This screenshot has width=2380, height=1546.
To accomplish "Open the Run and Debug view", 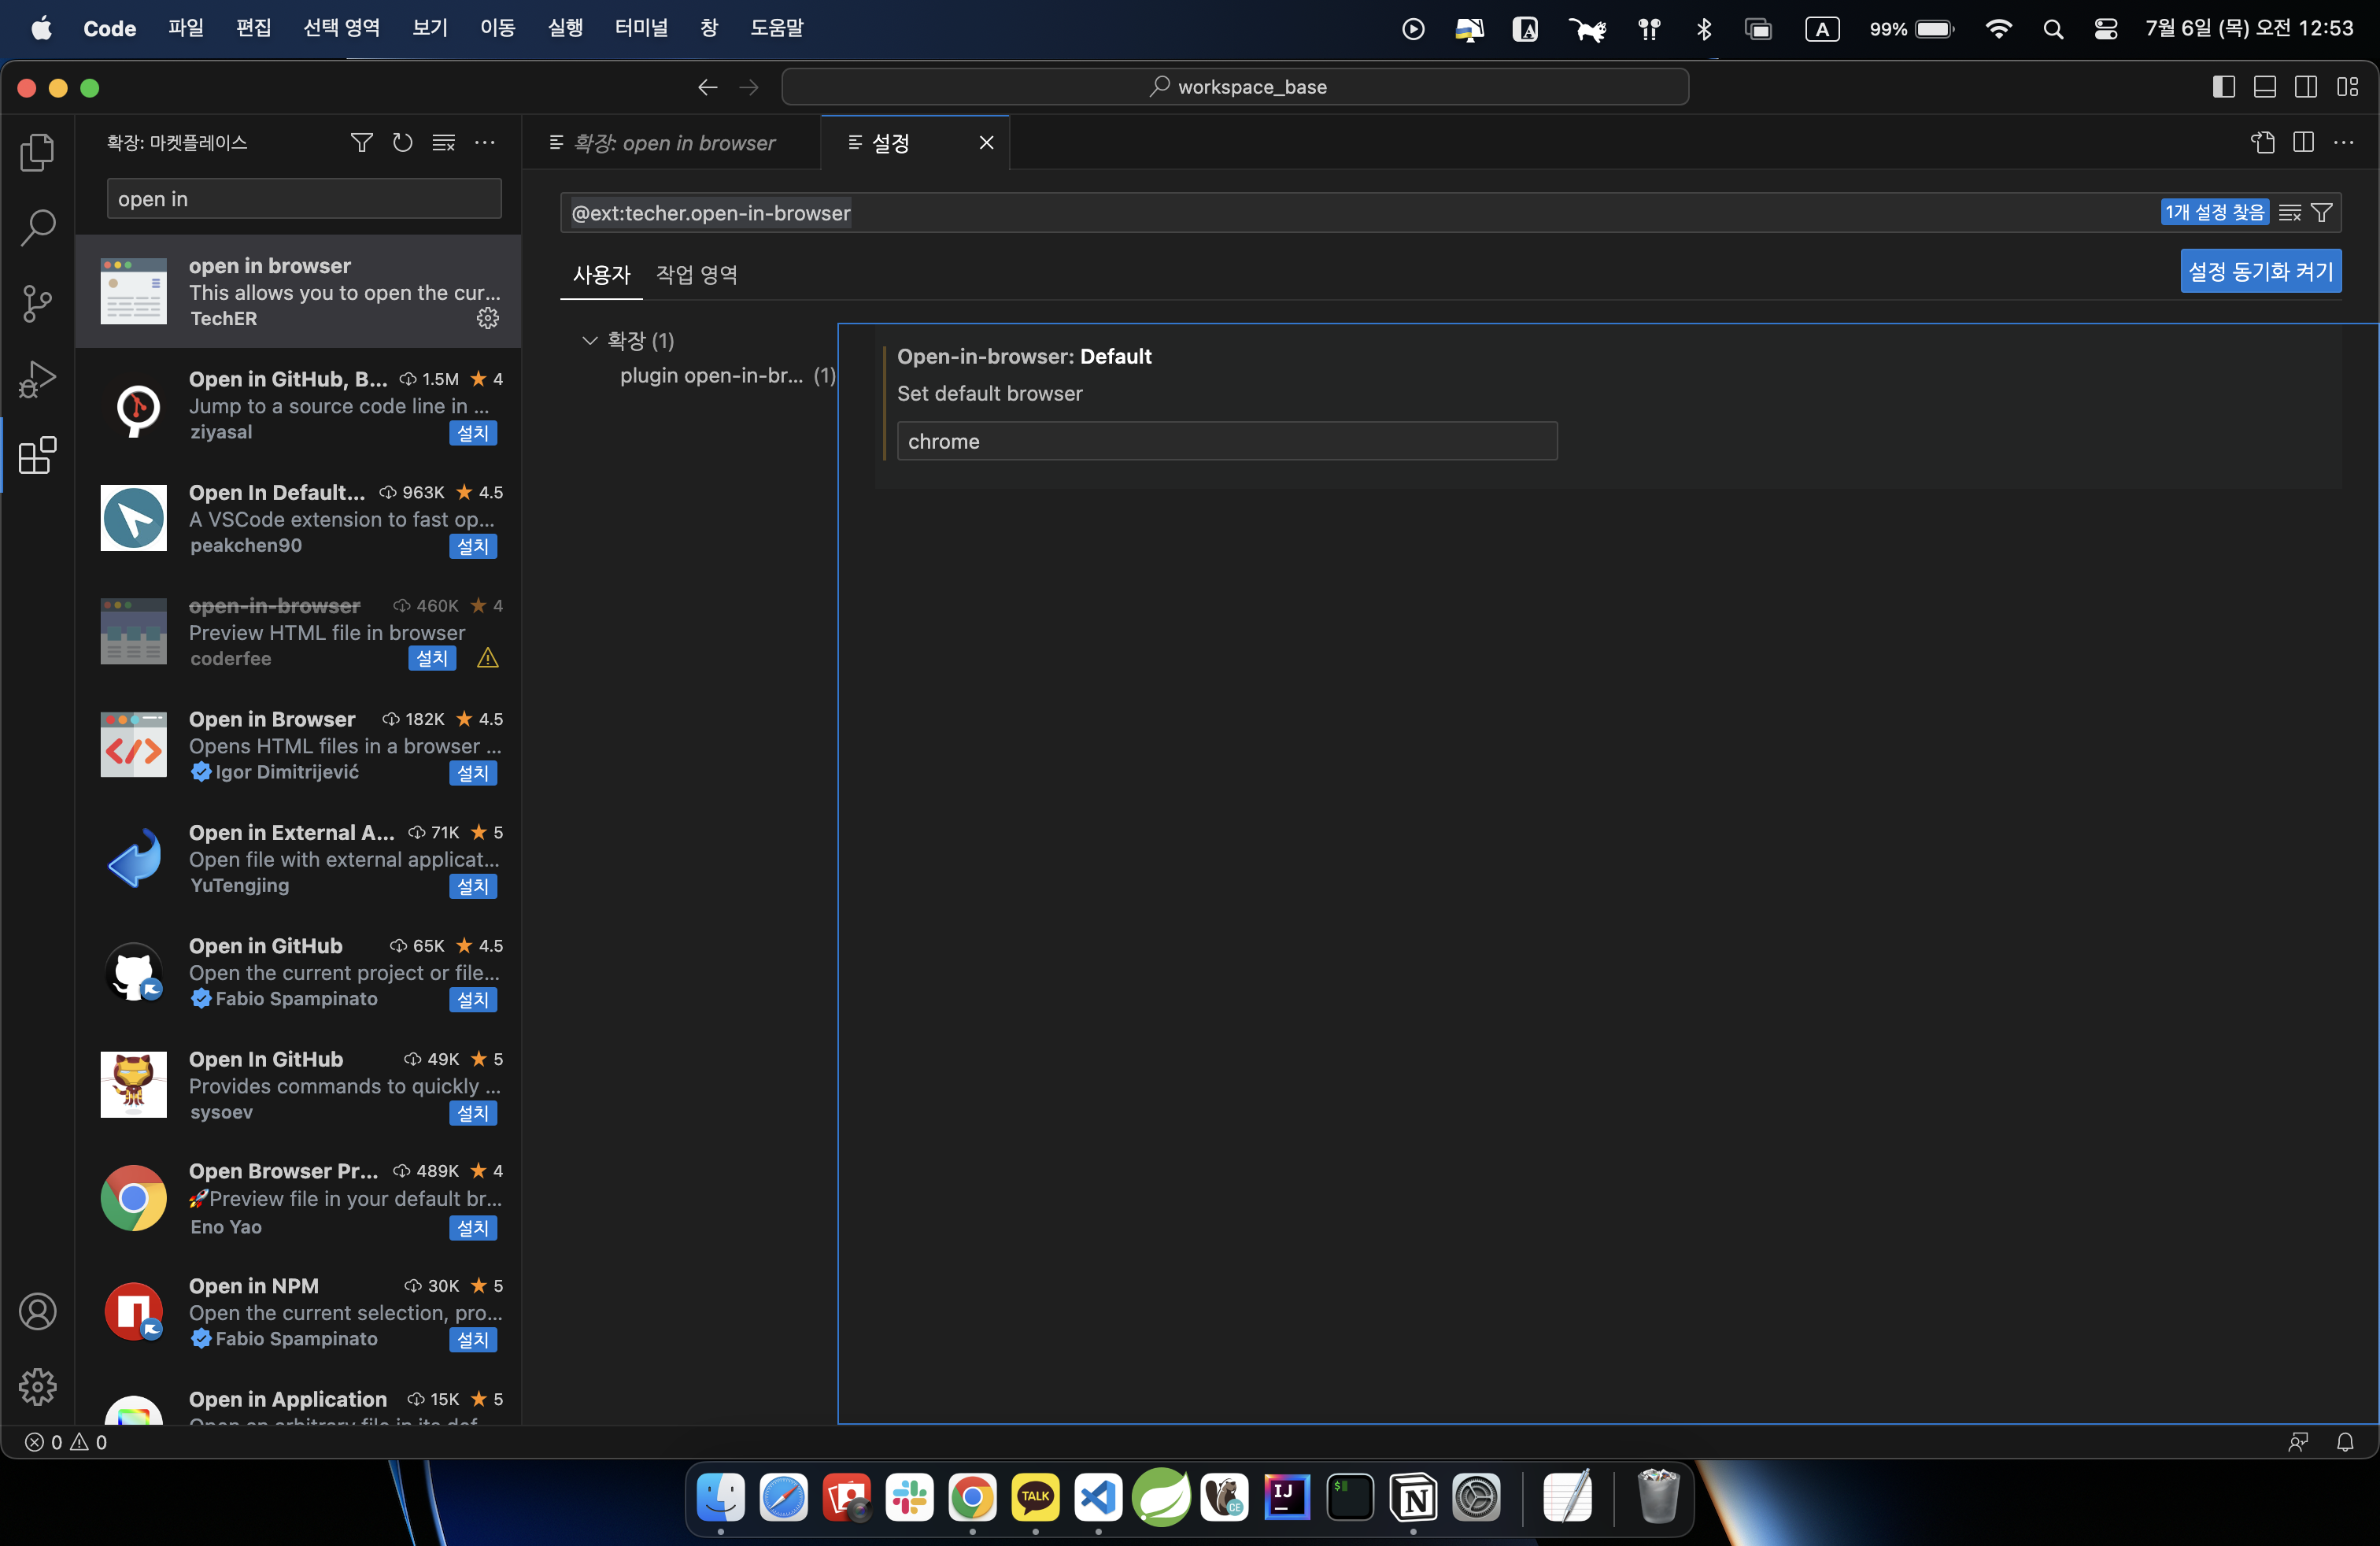I will coord(37,379).
